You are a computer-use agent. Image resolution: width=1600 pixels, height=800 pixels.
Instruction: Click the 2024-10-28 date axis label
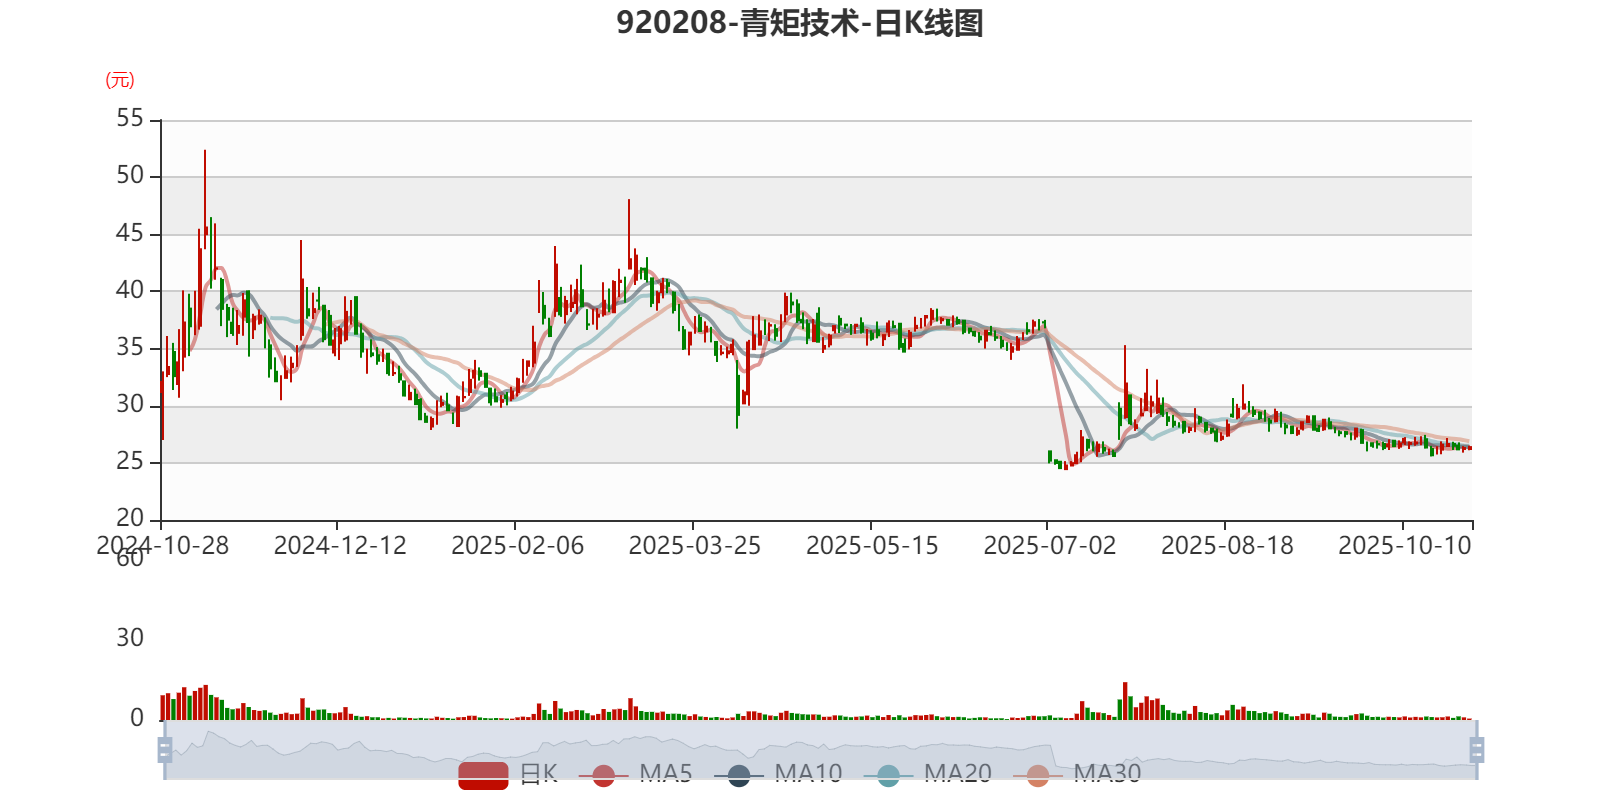click(x=162, y=545)
